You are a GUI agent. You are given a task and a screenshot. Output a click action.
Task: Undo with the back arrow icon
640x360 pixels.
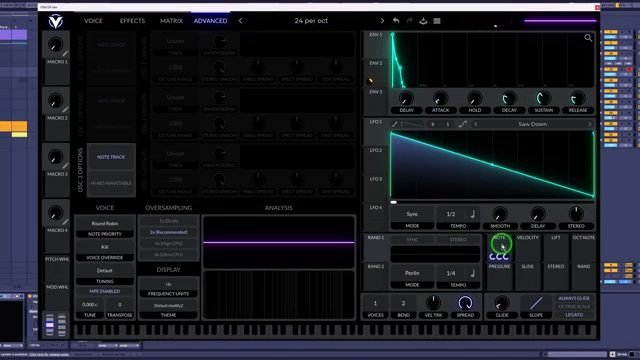[396, 20]
